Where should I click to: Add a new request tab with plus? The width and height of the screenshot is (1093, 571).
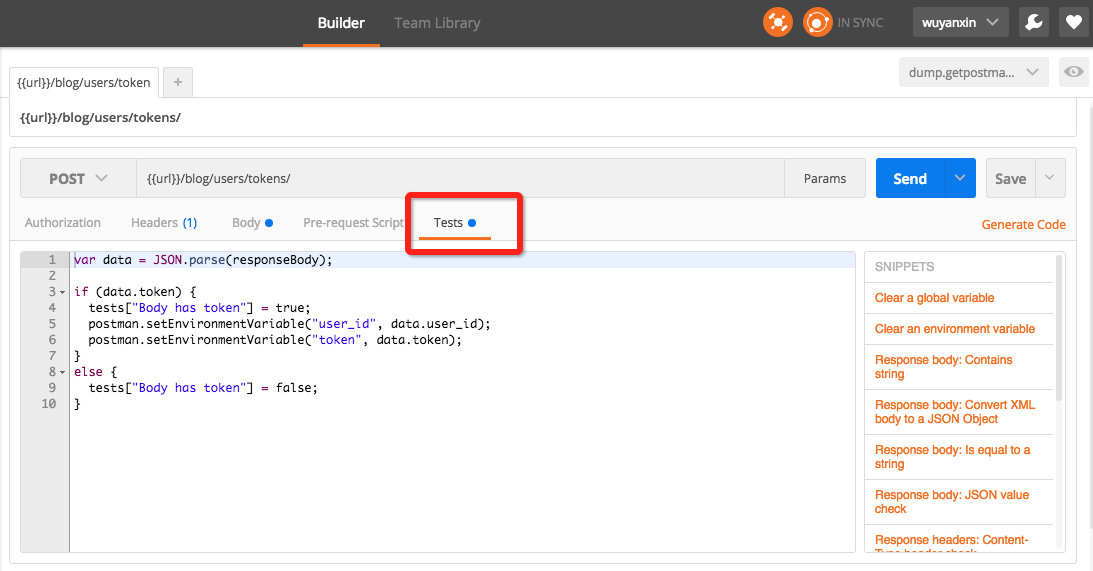tap(178, 82)
